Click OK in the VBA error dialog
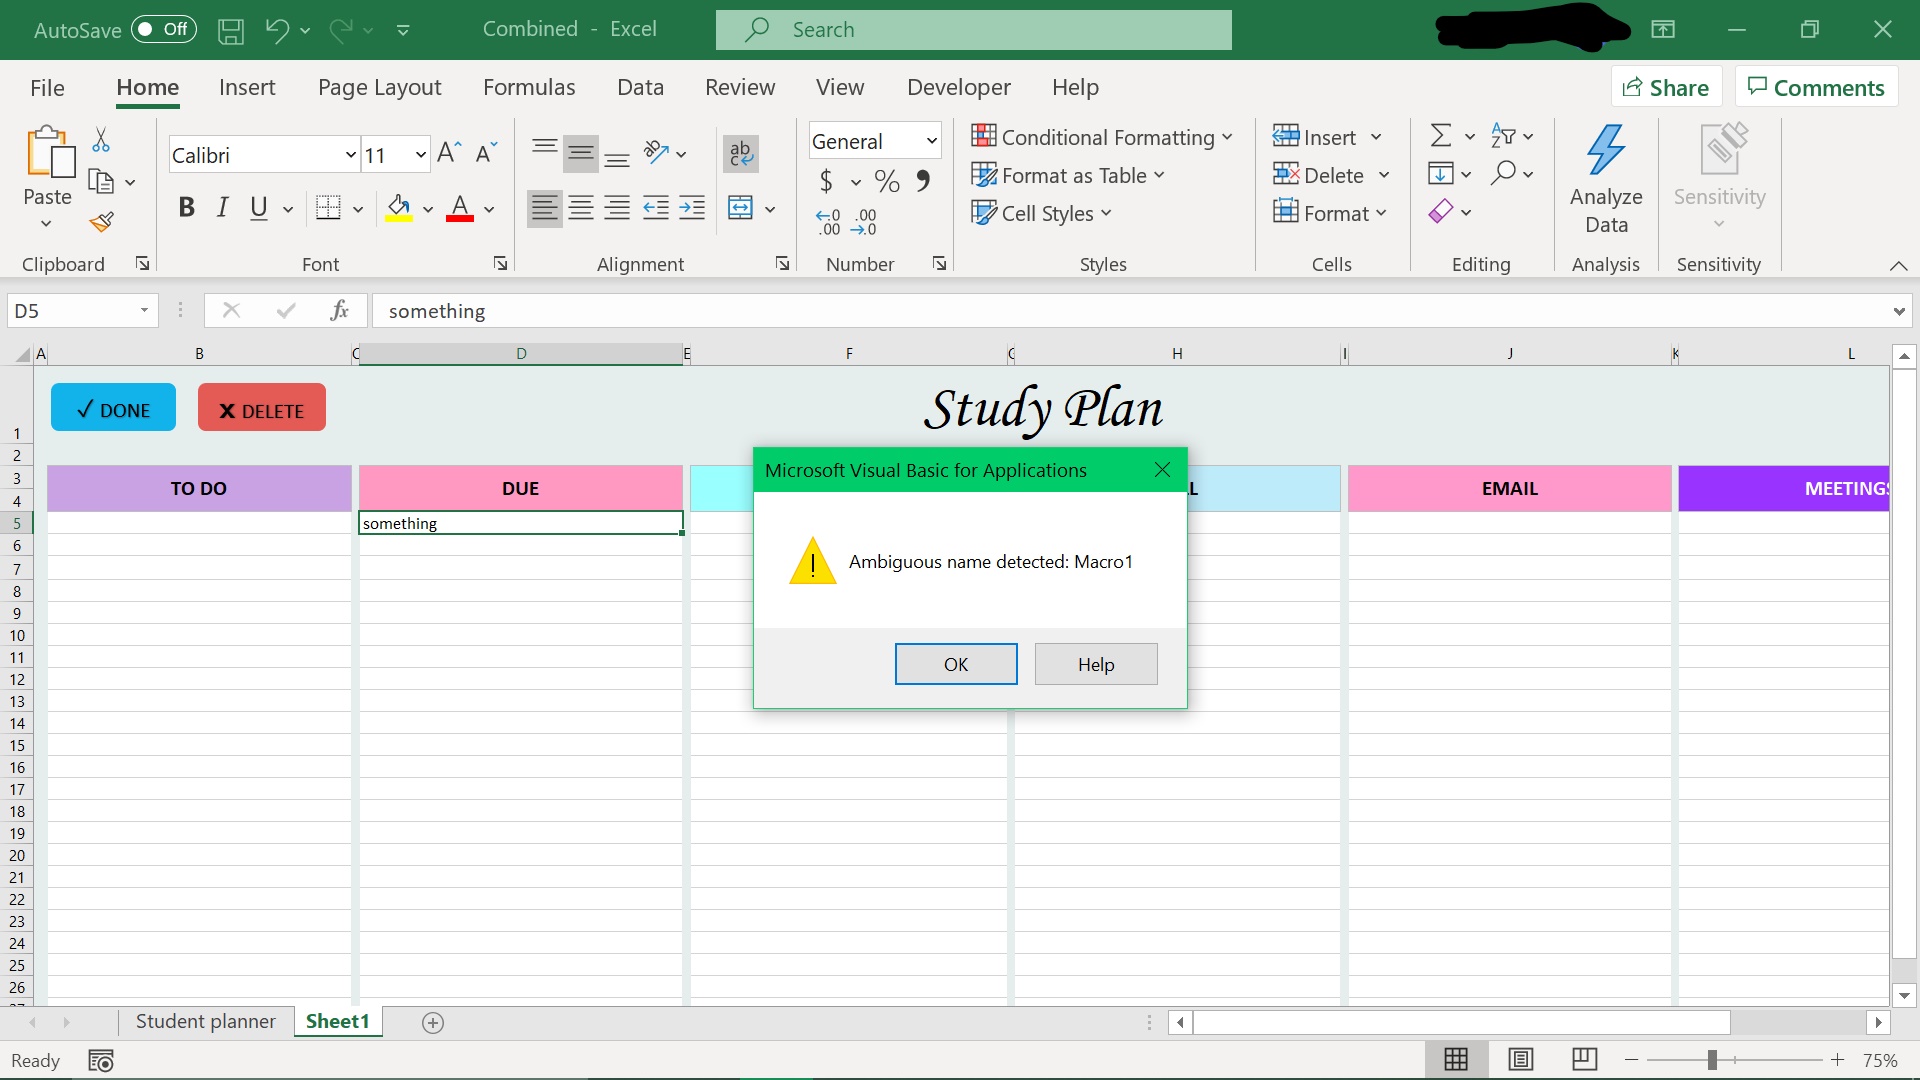The image size is (1920, 1080). 955,664
